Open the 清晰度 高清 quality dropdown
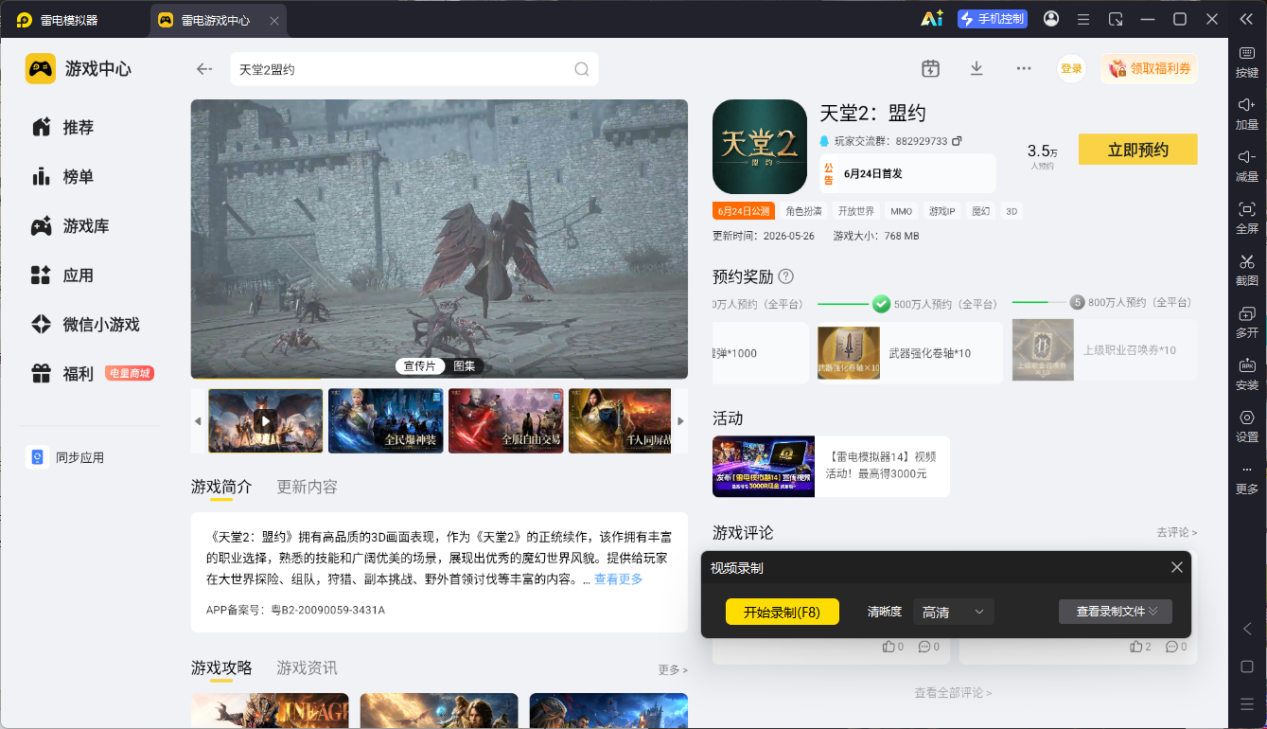The width and height of the screenshot is (1267, 729). tap(953, 612)
